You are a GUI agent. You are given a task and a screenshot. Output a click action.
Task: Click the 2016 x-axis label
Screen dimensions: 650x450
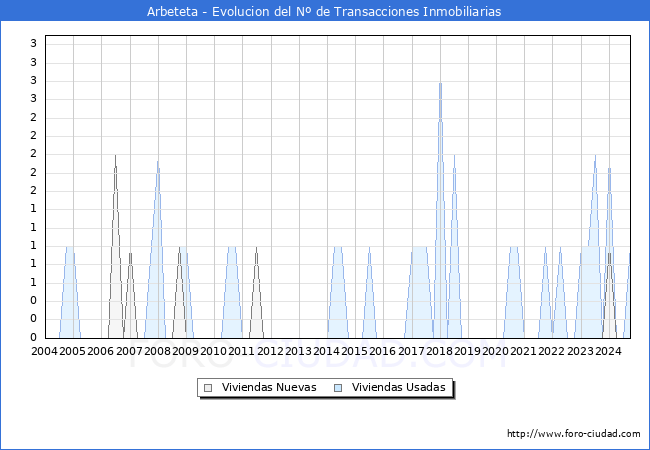click(x=382, y=351)
